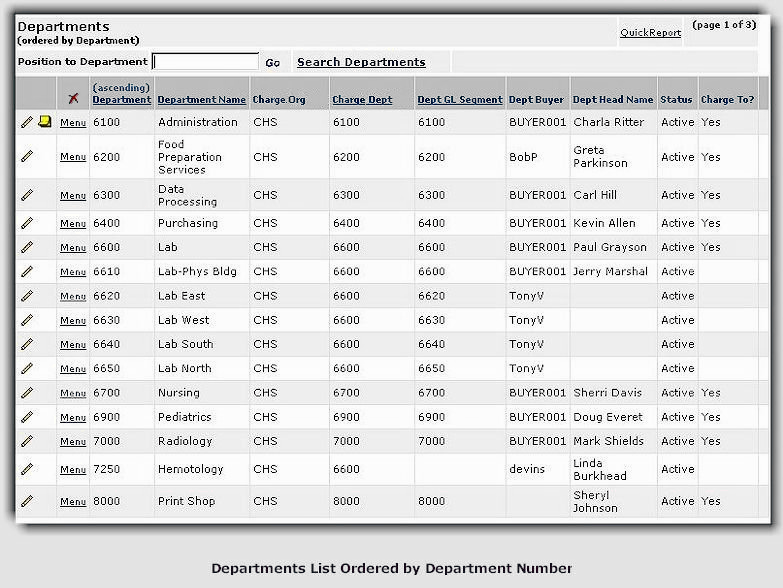Click pencil icon for Lab East row

click(x=27, y=296)
